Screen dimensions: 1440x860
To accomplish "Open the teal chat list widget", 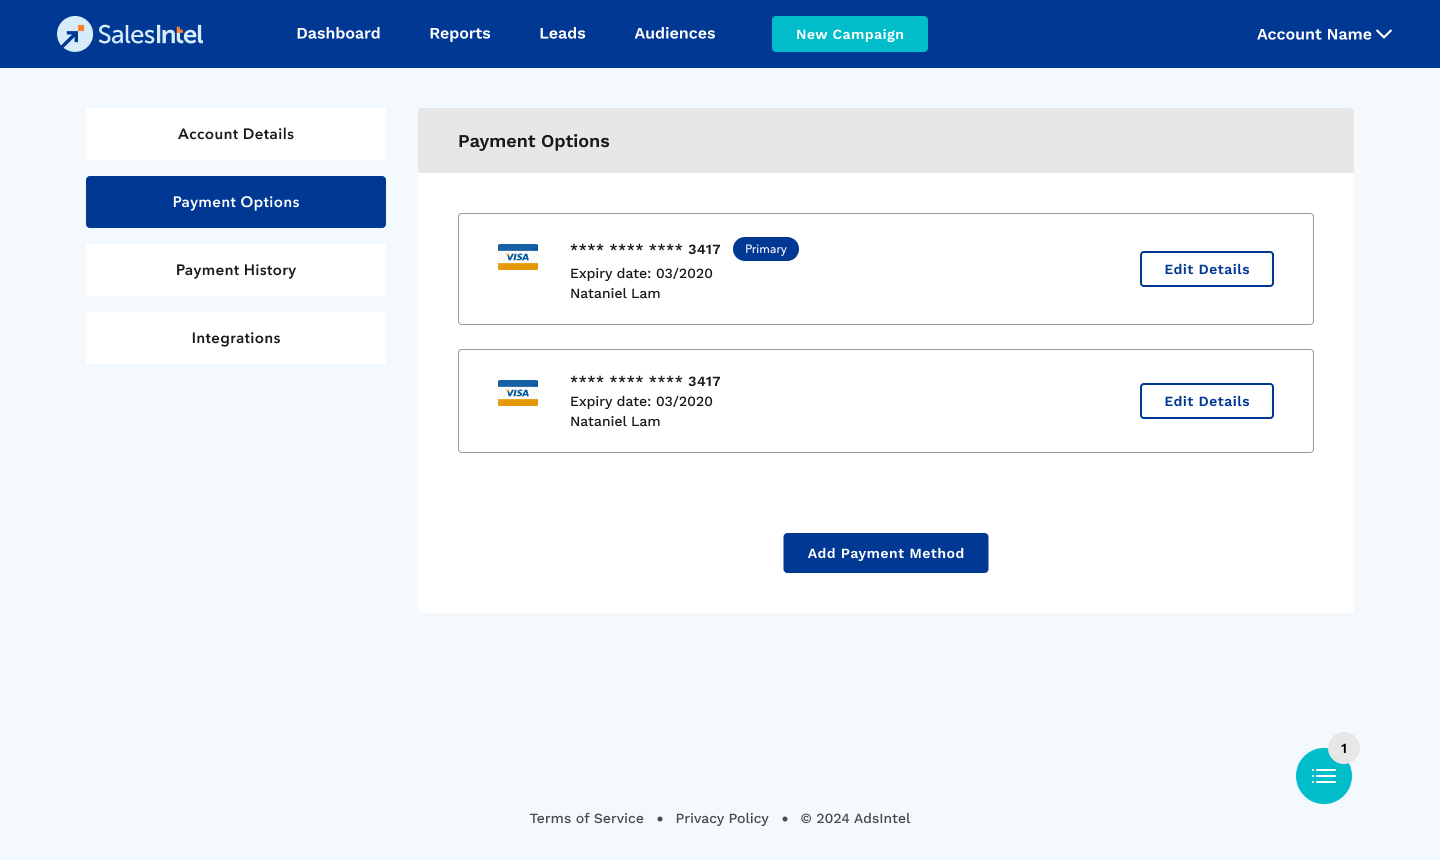I will [x=1323, y=776].
